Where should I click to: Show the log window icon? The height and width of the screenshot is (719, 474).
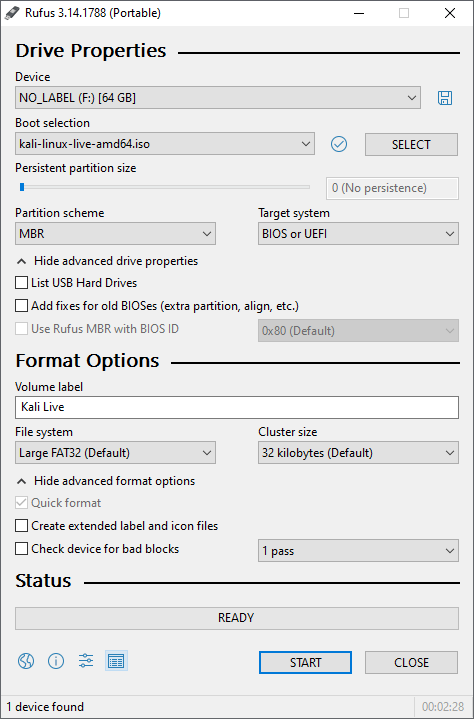[116, 661]
